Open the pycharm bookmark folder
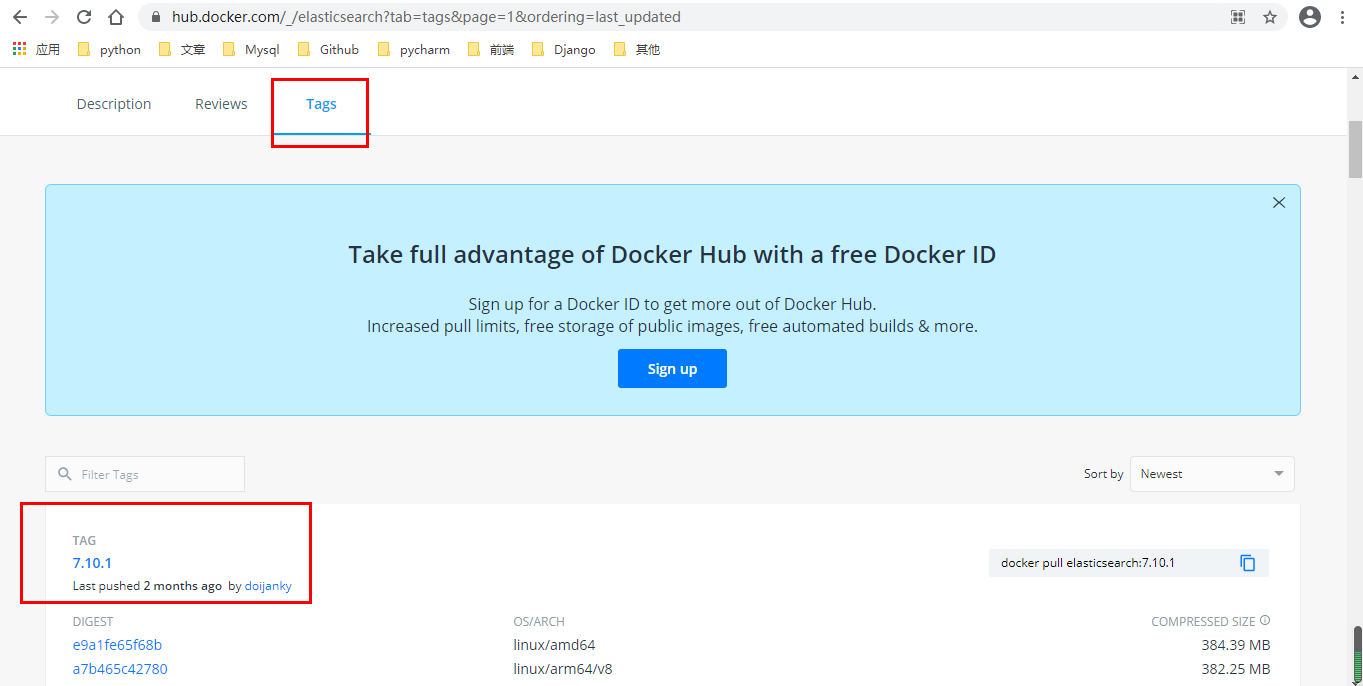Image resolution: width=1363 pixels, height=686 pixels. pos(414,49)
